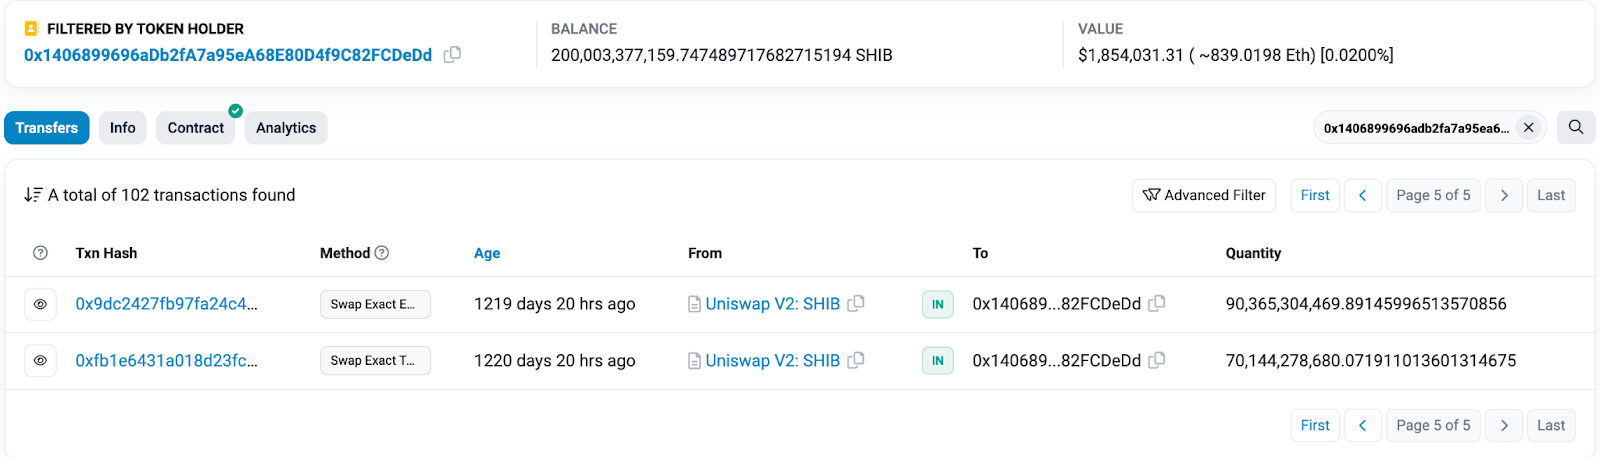The width and height of the screenshot is (1600, 458).
Task: Copy Uniswap V2: SHIB address in second row
Action: click(x=856, y=361)
